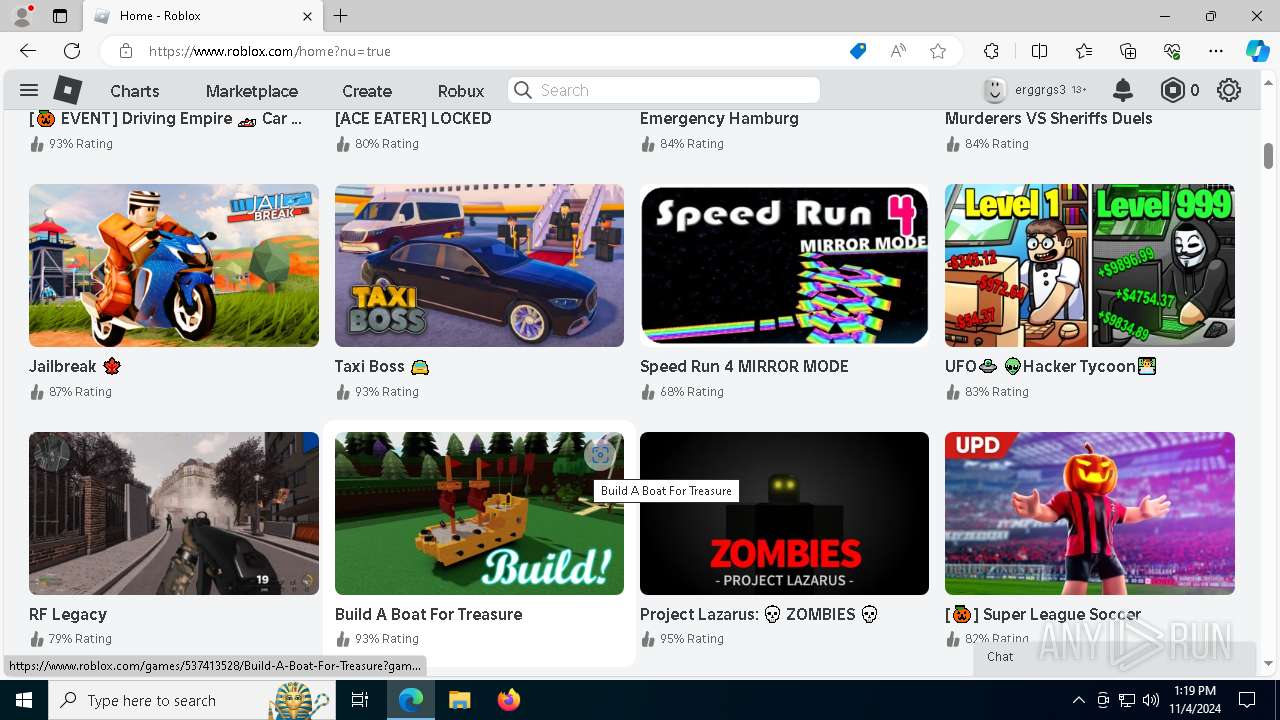
Task: Select the Home - Roblox tab
Action: 202,16
